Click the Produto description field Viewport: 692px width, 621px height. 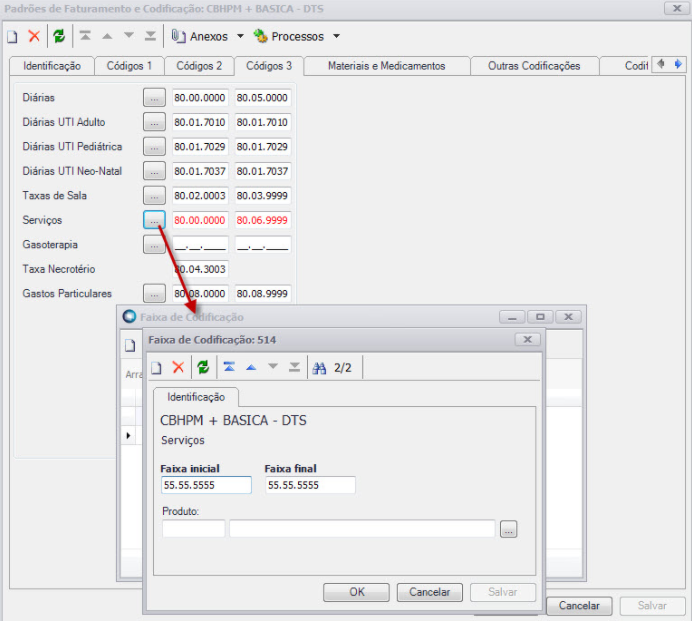click(x=362, y=529)
